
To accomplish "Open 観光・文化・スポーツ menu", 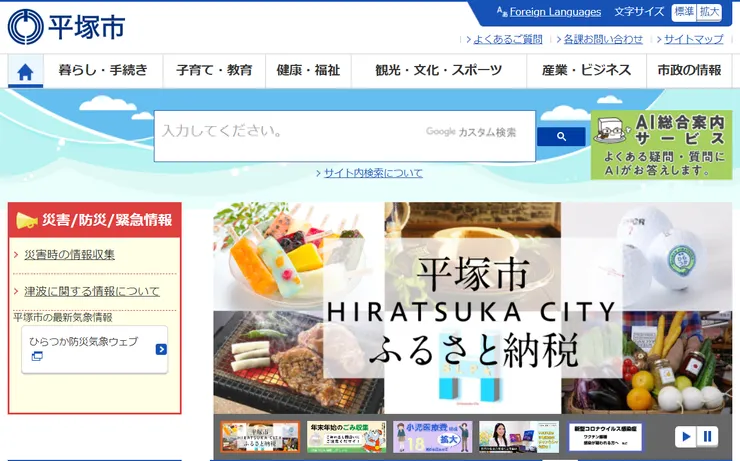I will click(439, 71).
